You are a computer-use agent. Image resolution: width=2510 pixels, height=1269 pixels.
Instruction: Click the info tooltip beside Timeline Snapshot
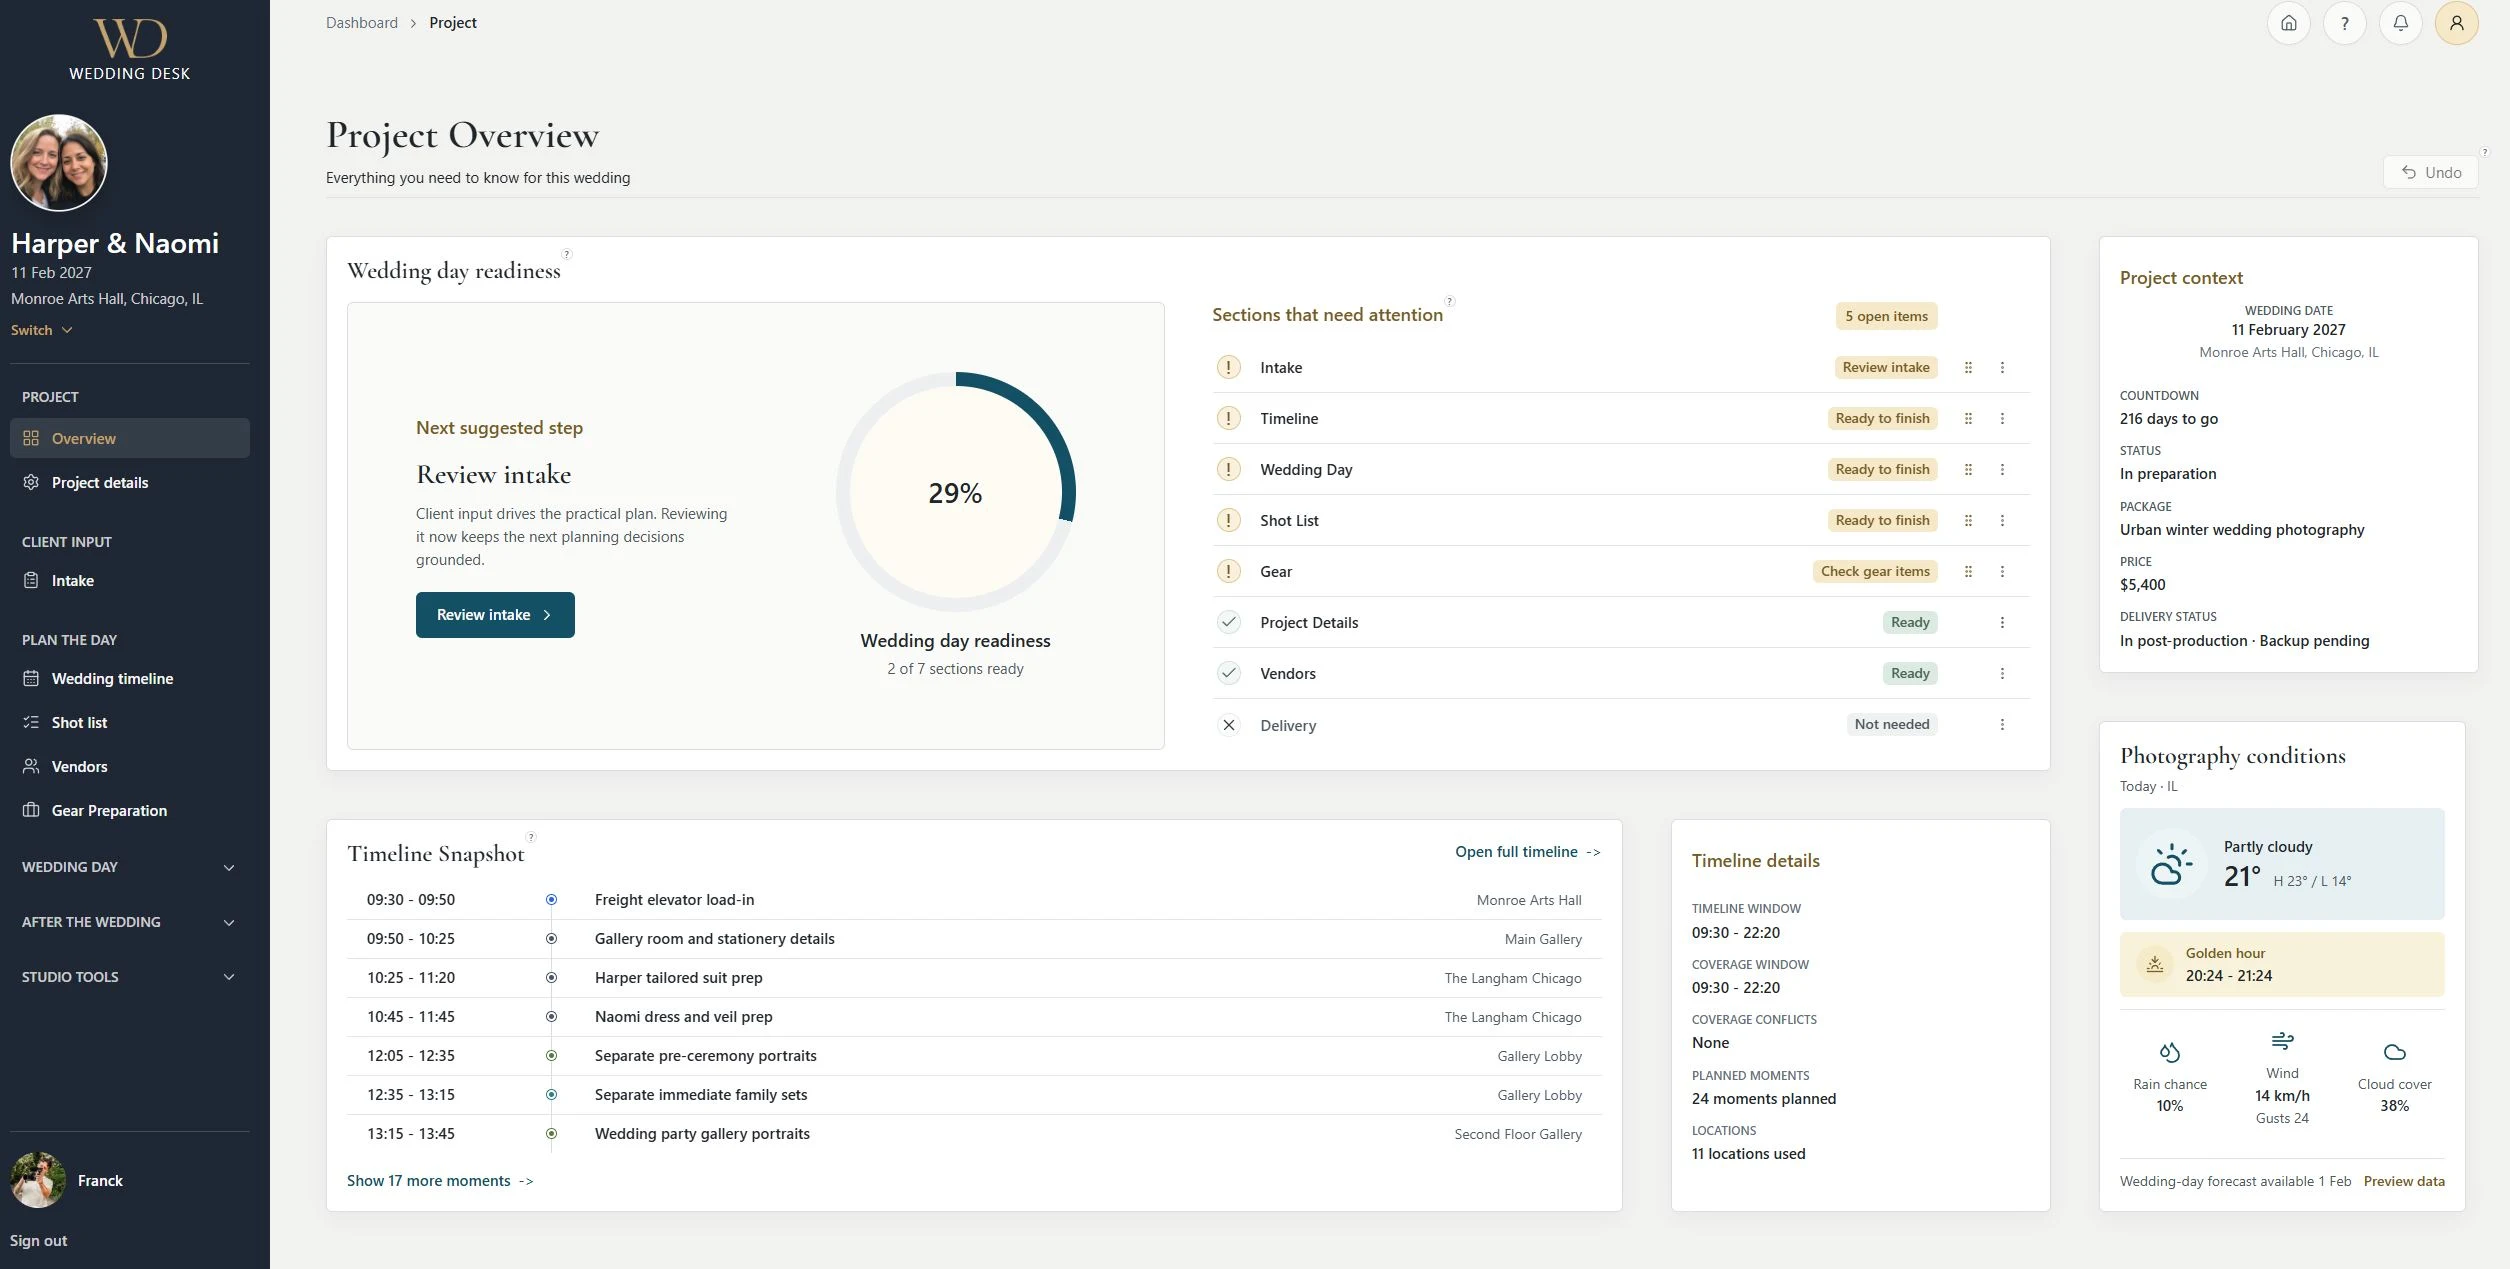[531, 837]
